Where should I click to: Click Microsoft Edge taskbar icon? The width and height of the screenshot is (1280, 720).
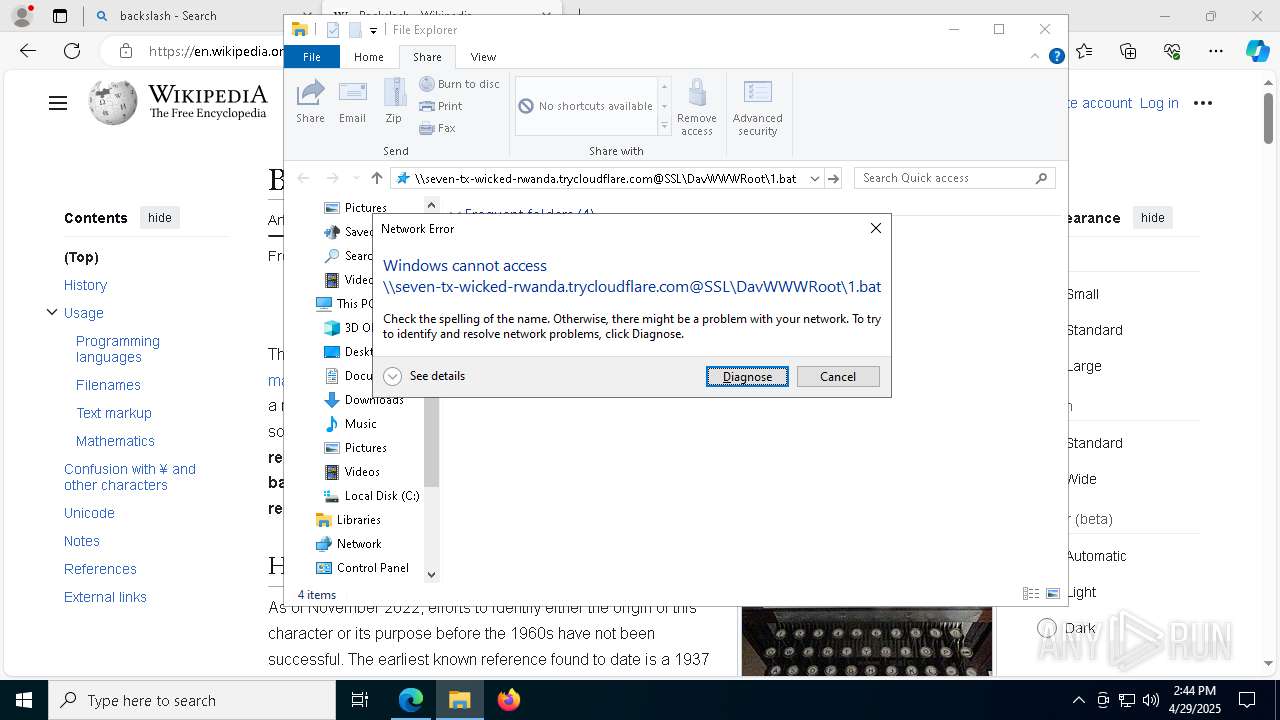pyautogui.click(x=411, y=700)
